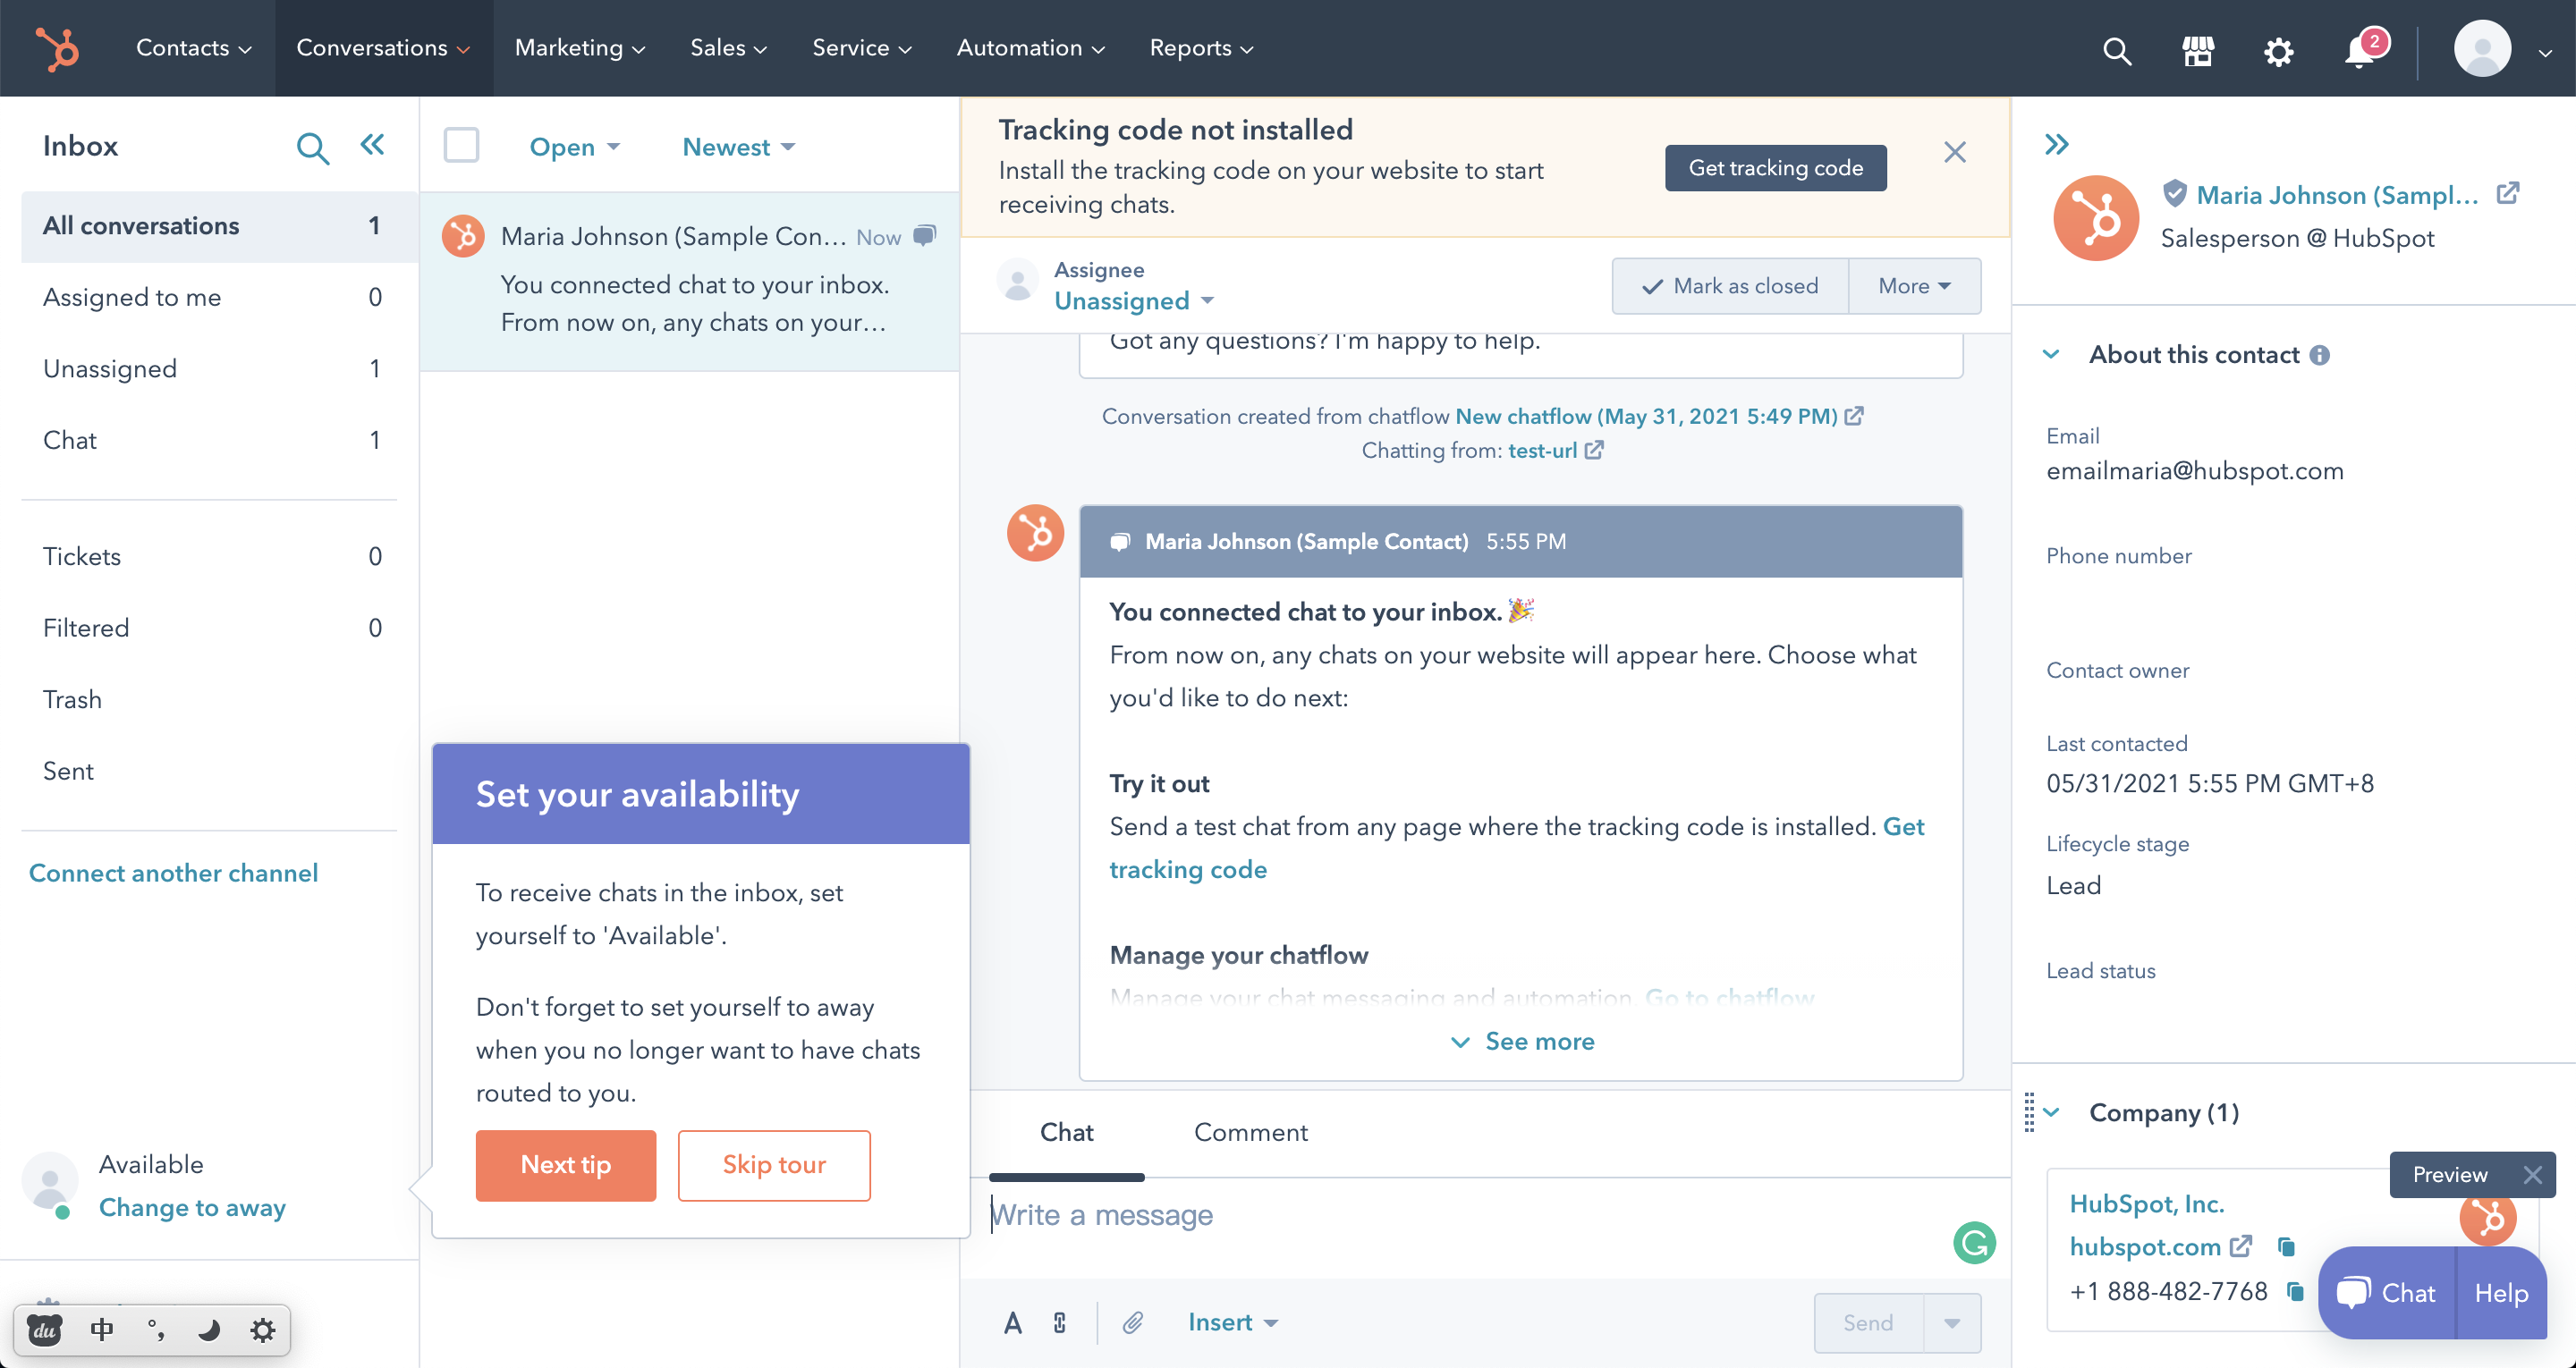Image resolution: width=2576 pixels, height=1368 pixels.
Task: Open the Service menu
Action: [x=862, y=48]
